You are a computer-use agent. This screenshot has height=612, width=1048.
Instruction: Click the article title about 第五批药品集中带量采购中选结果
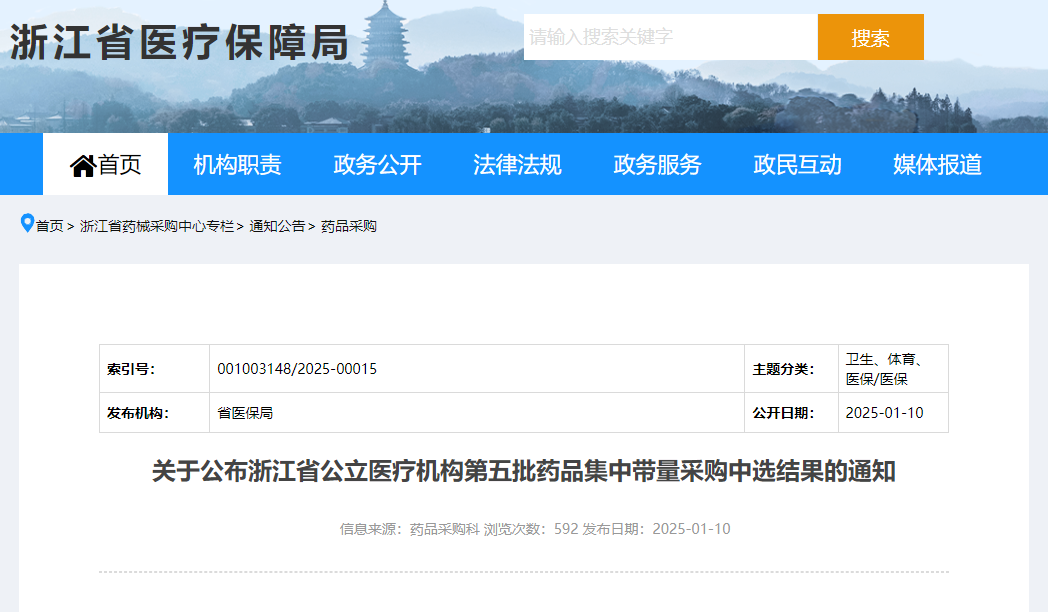[x=524, y=472]
